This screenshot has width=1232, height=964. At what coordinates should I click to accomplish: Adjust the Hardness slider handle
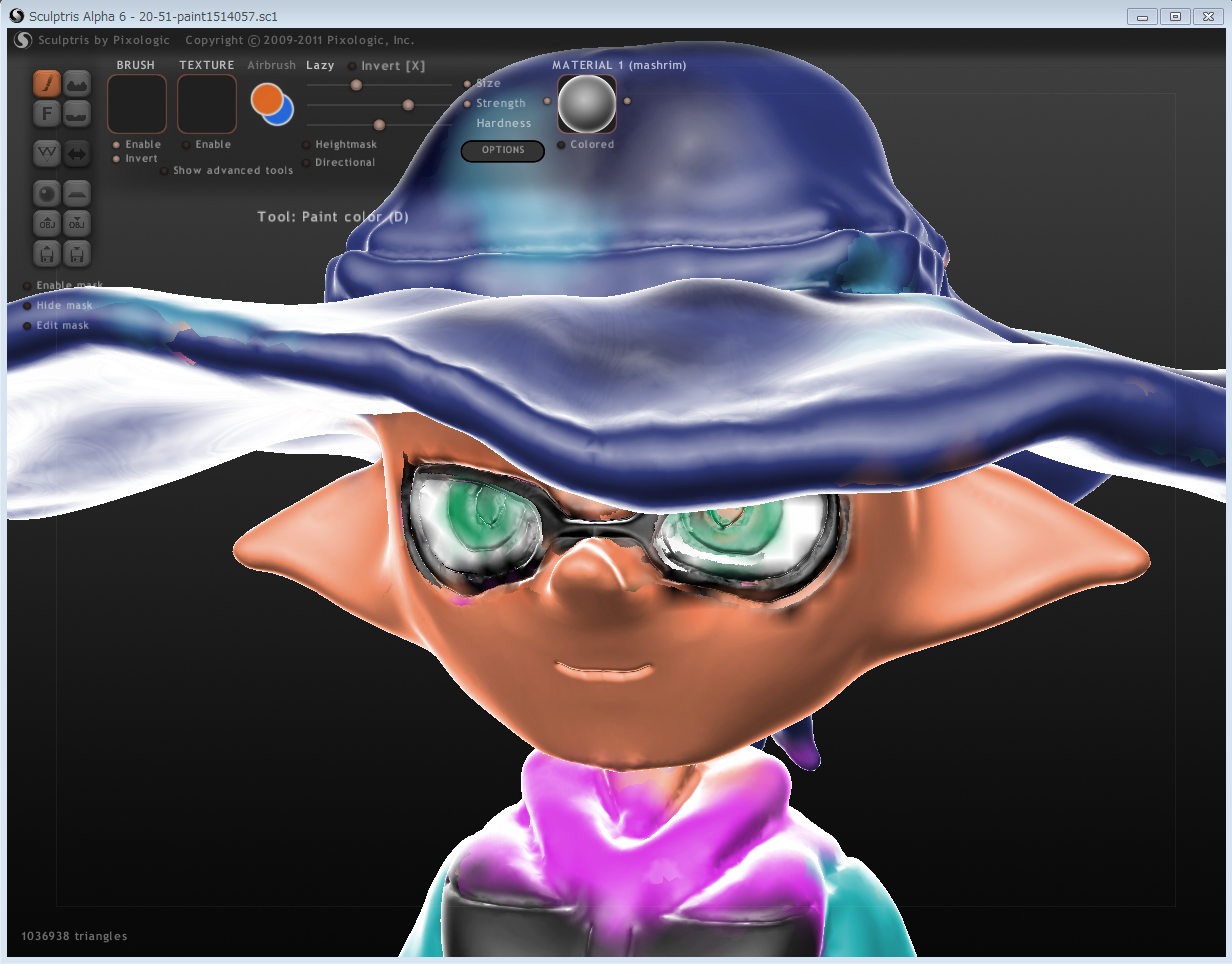coord(379,125)
